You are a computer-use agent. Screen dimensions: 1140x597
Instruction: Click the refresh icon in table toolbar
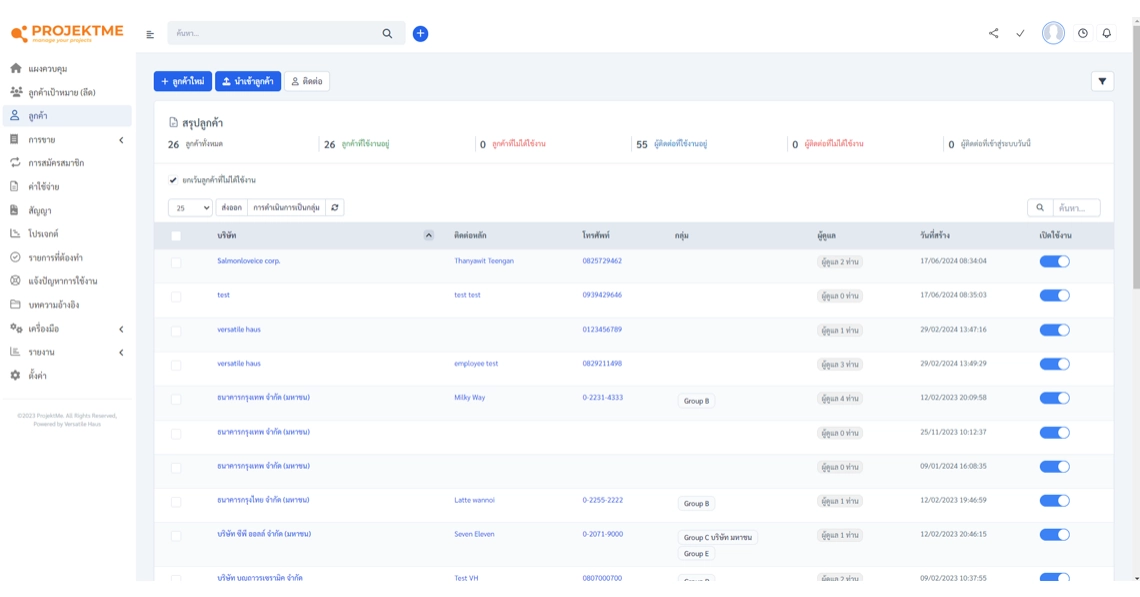pos(335,208)
